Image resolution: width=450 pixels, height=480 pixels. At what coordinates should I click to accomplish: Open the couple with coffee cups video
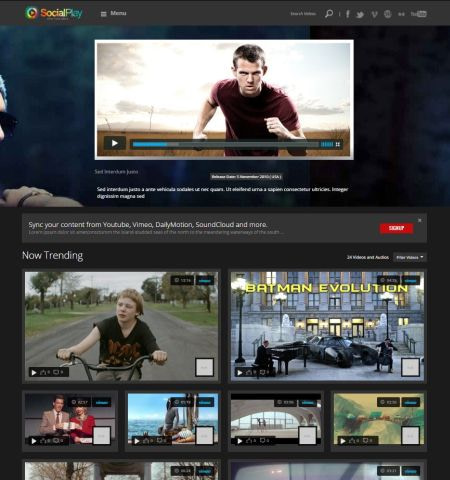click(x=70, y=419)
